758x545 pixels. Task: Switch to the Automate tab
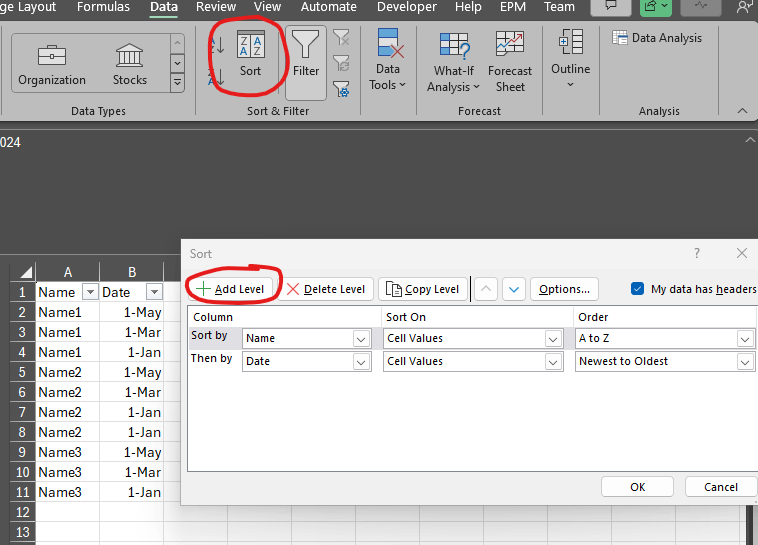tap(328, 7)
